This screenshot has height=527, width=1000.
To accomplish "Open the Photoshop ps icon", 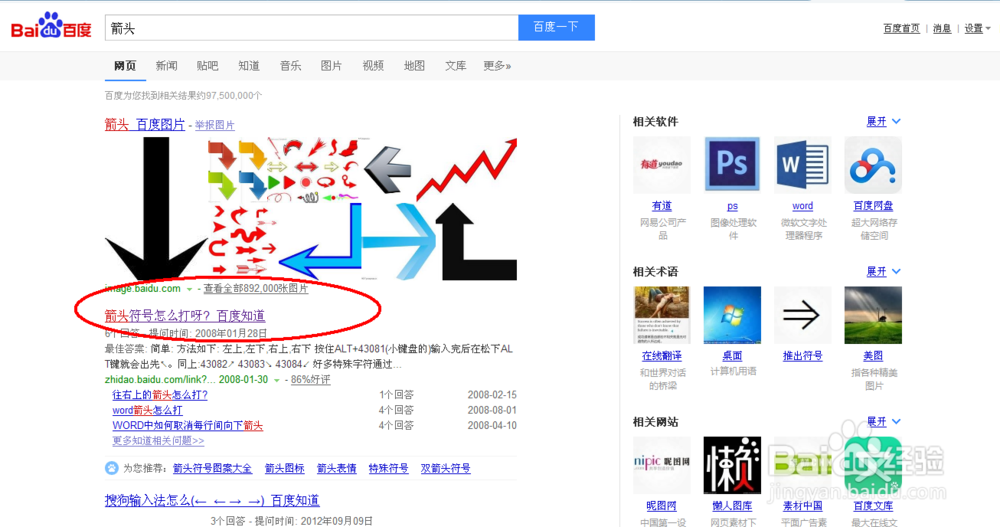I will [x=732, y=165].
